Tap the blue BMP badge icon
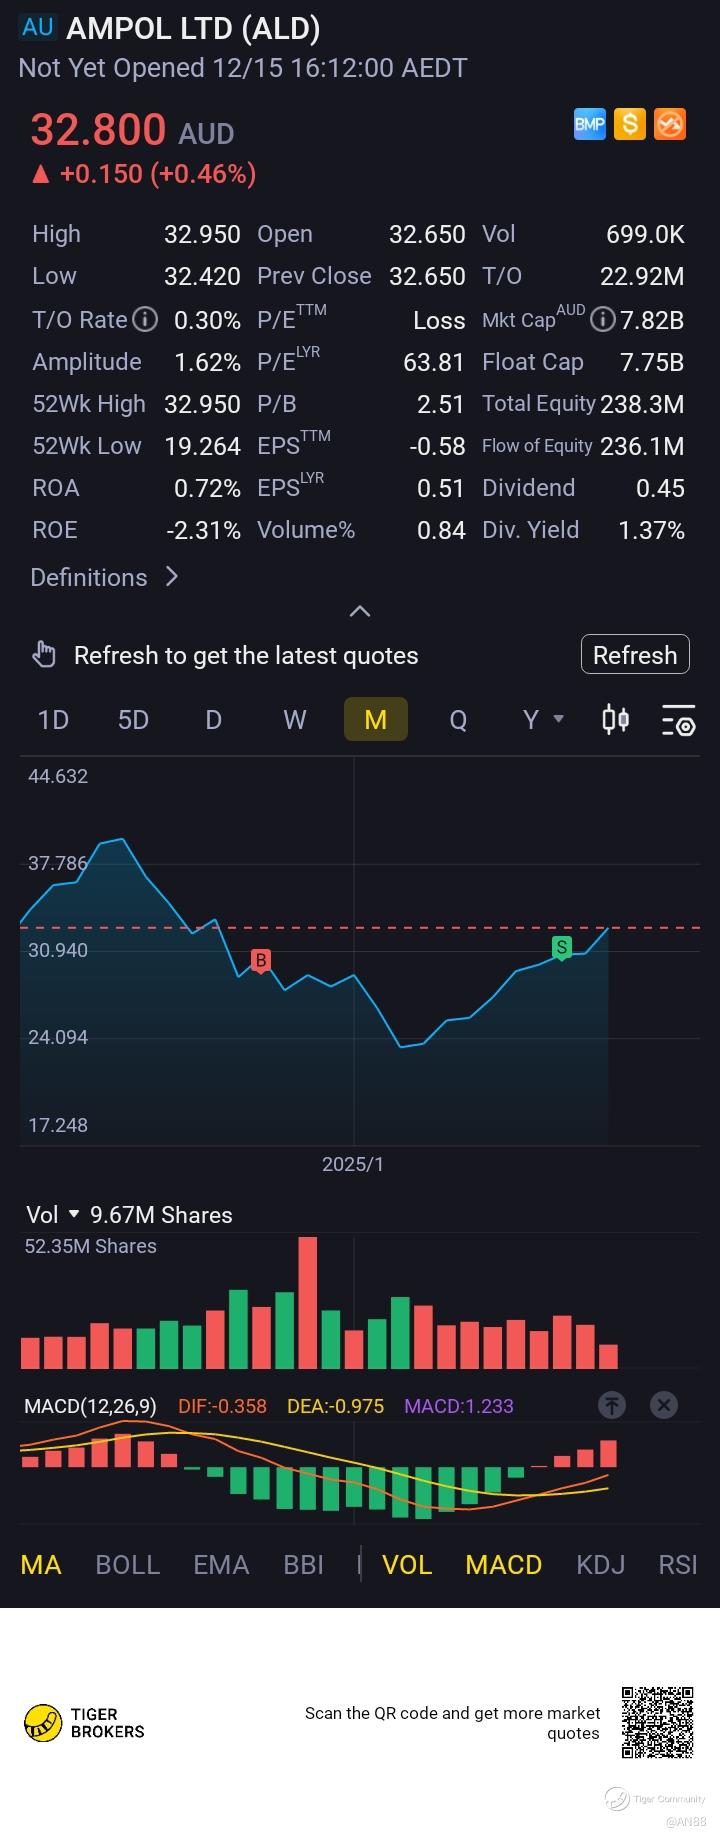The image size is (720, 1838). pyautogui.click(x=590, y=124)
